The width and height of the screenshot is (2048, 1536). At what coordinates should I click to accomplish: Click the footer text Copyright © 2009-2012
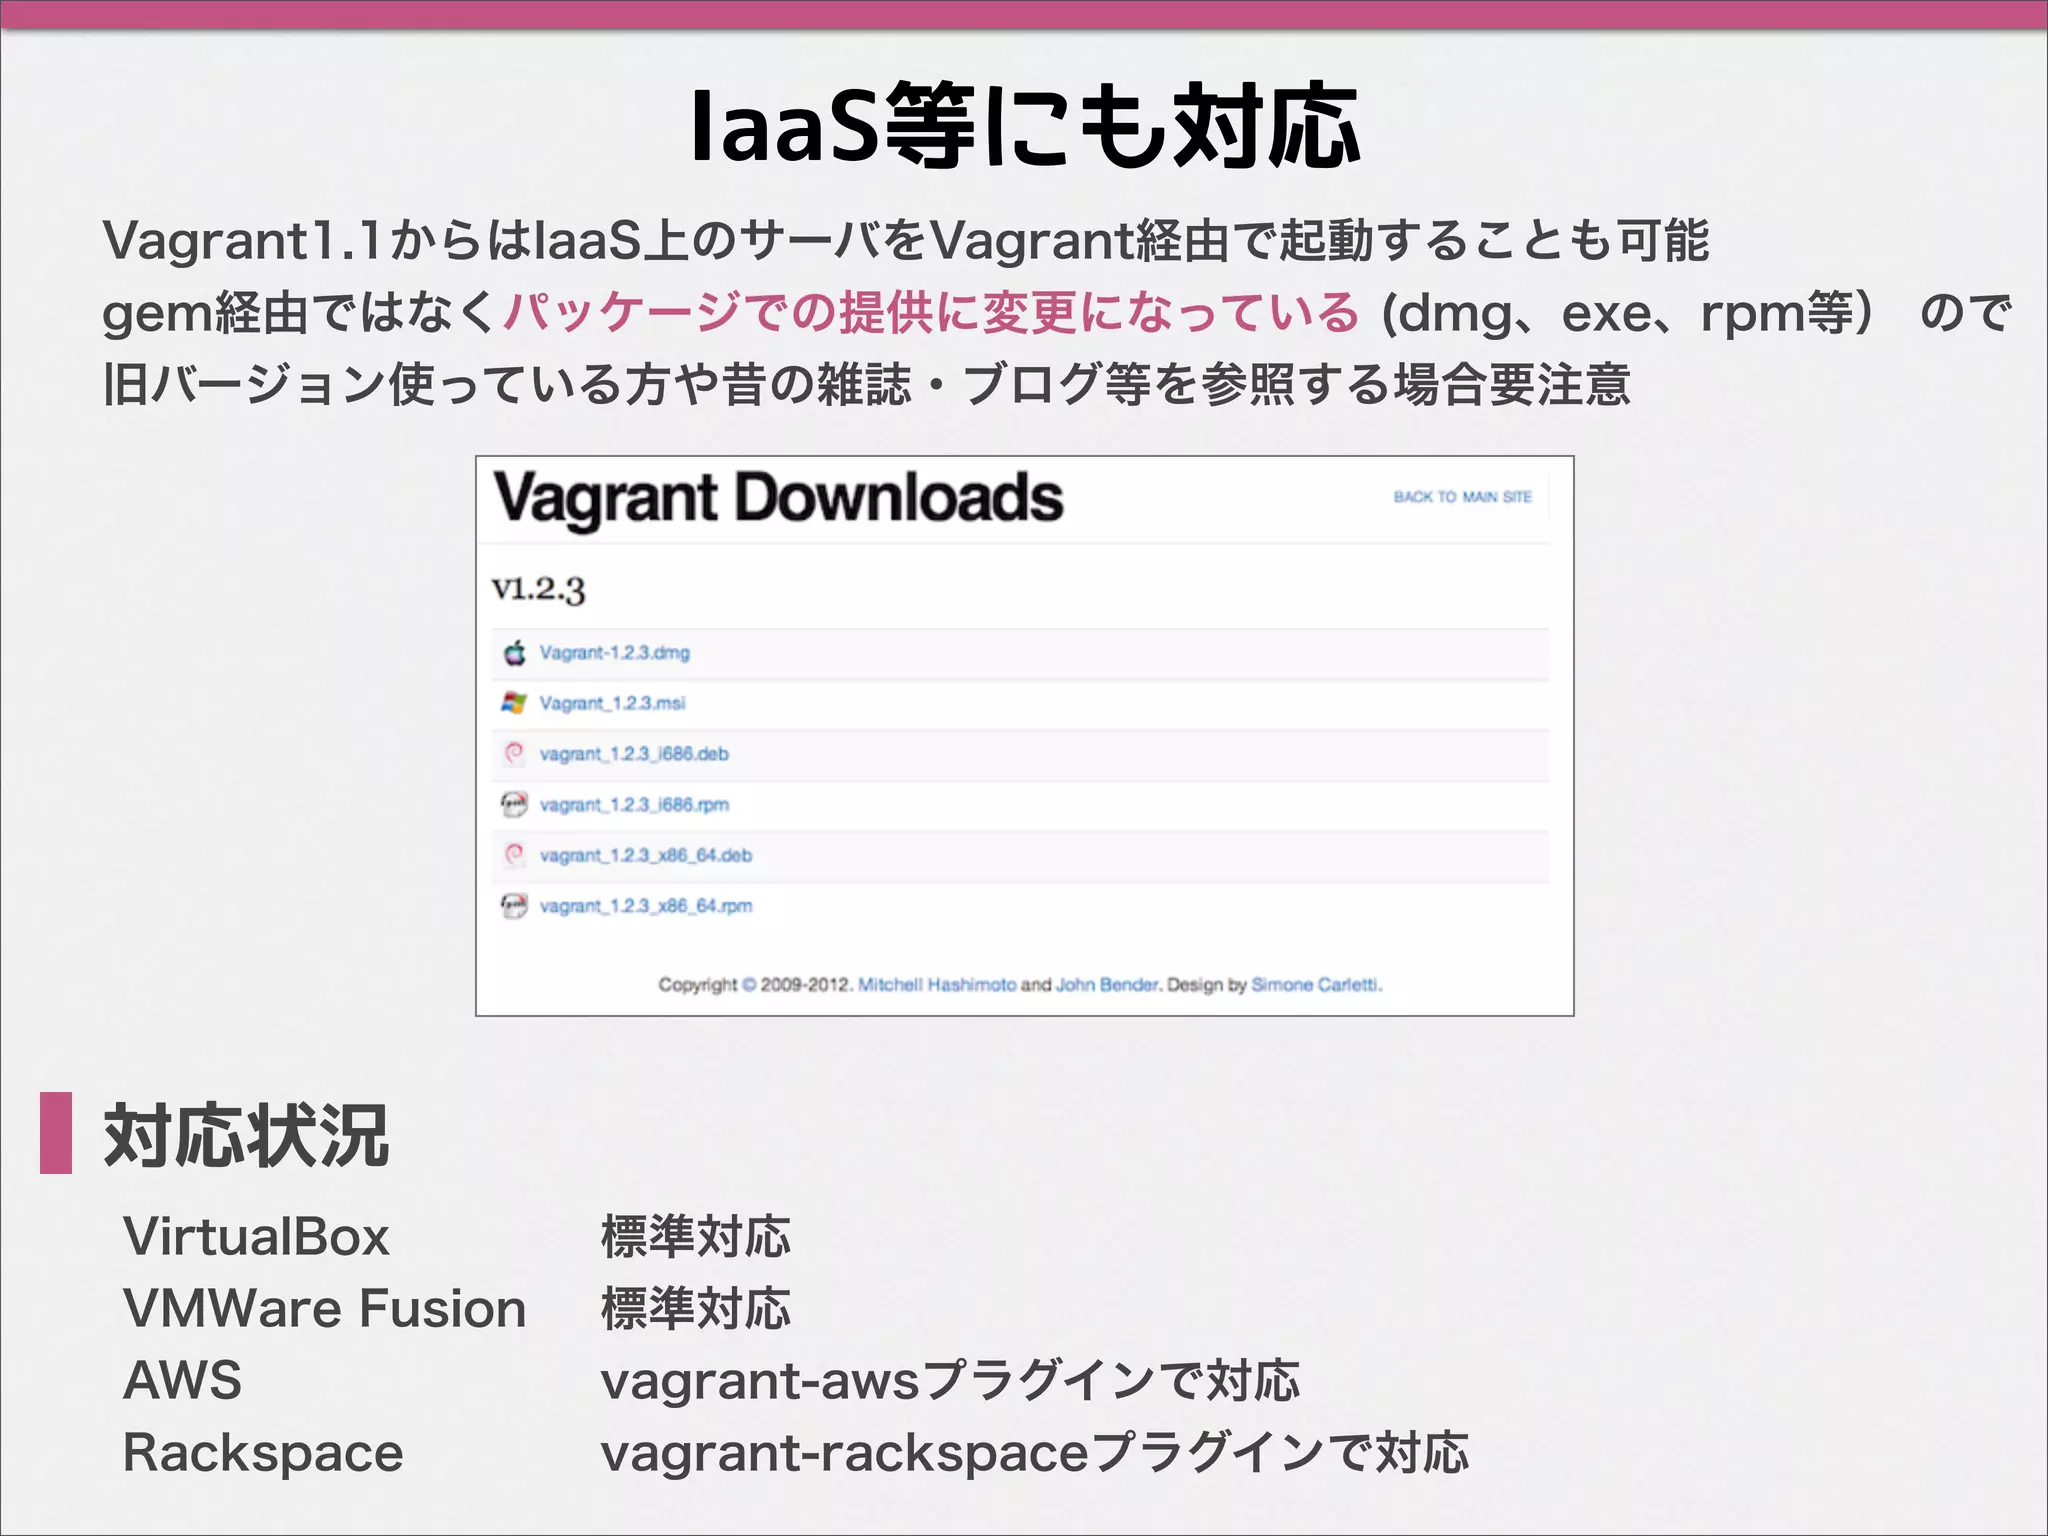pyautogui.click(x=755, y=985)
